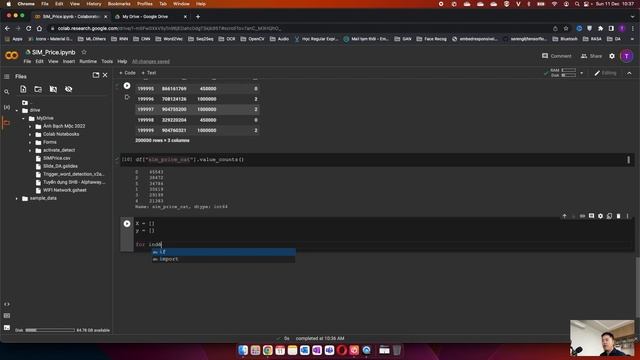Expand the Colab Notebooks folder
Screen dimensions: 640x360
30,134
